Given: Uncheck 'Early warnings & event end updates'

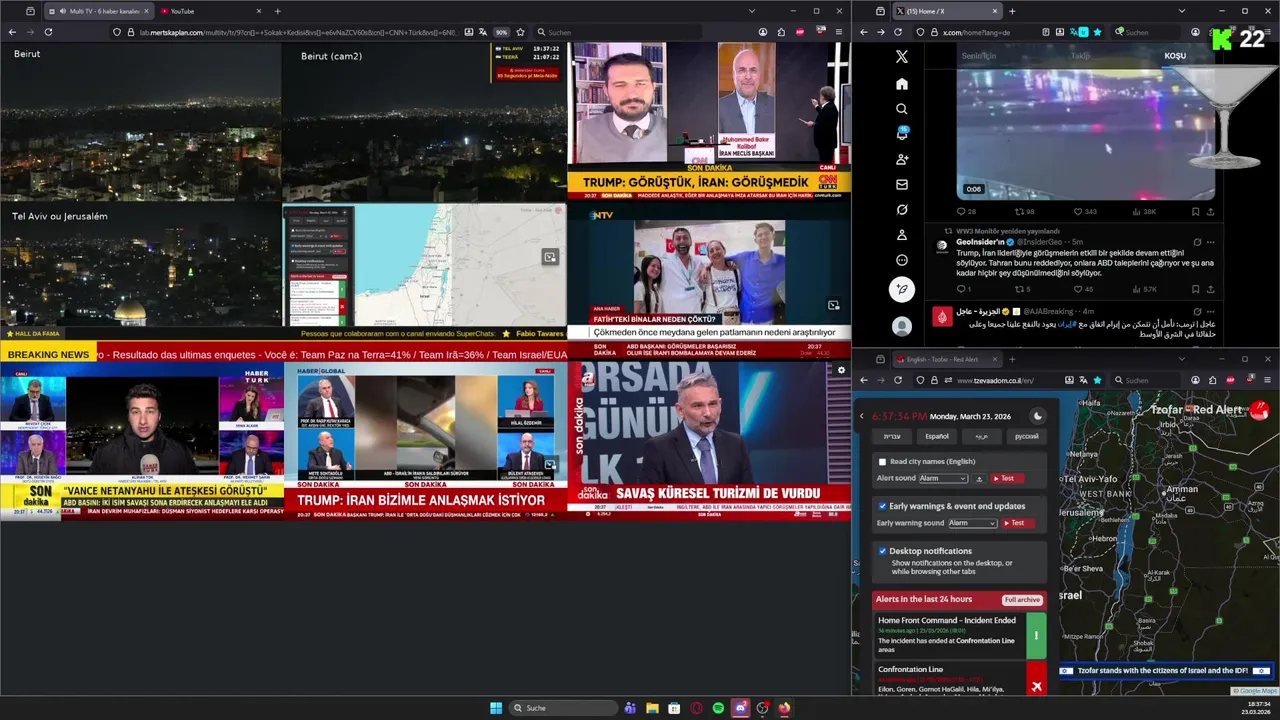Looking at the screenshot, I should coord(882,506).
